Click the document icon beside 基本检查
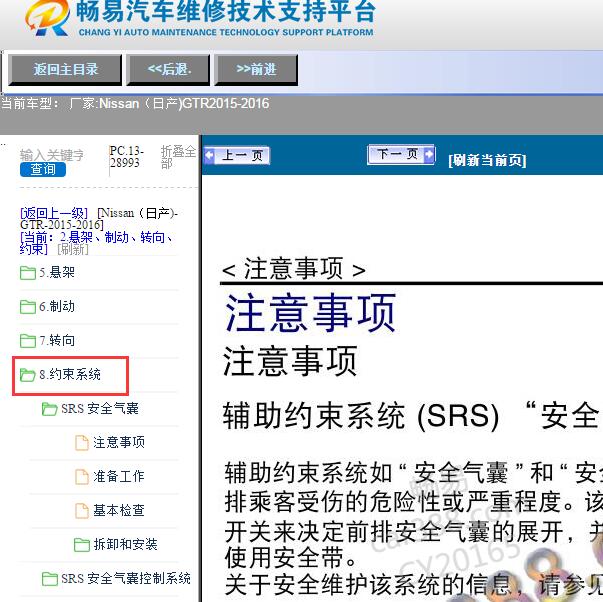603x602 pixels. pos(82,511)
